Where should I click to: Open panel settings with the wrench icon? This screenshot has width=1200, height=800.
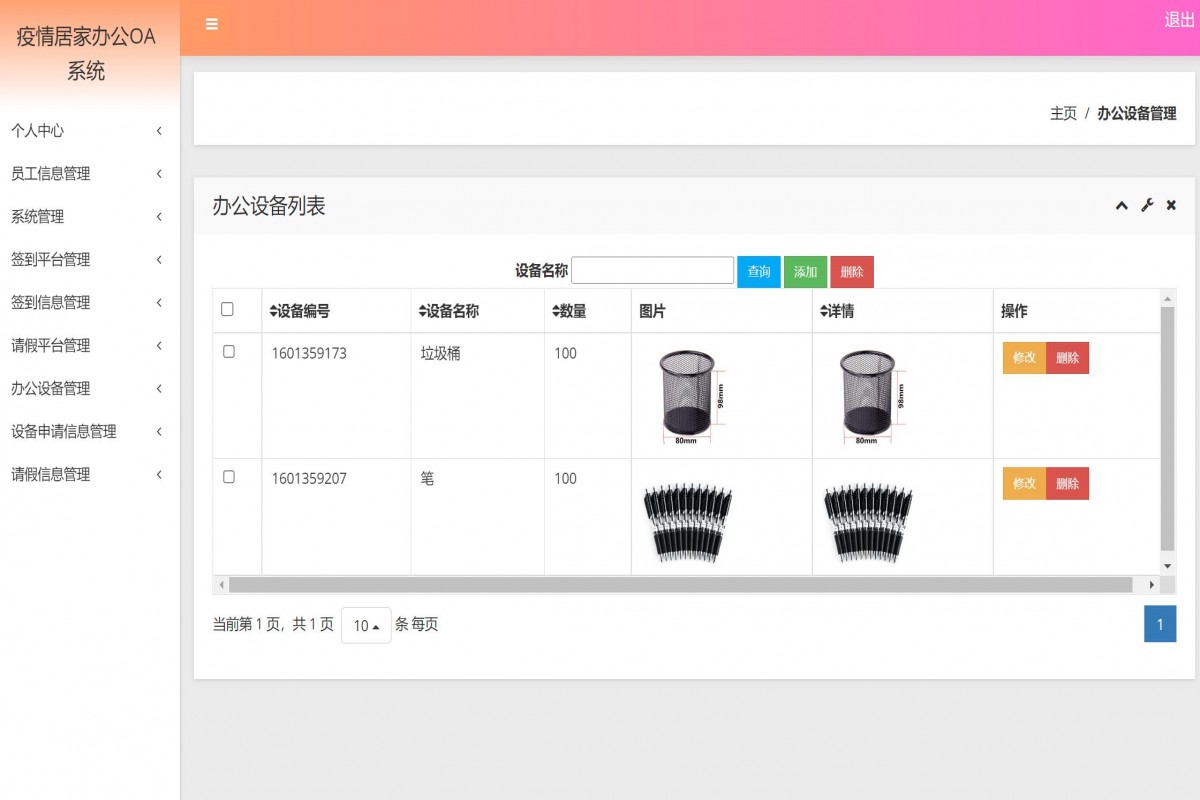1146,206
